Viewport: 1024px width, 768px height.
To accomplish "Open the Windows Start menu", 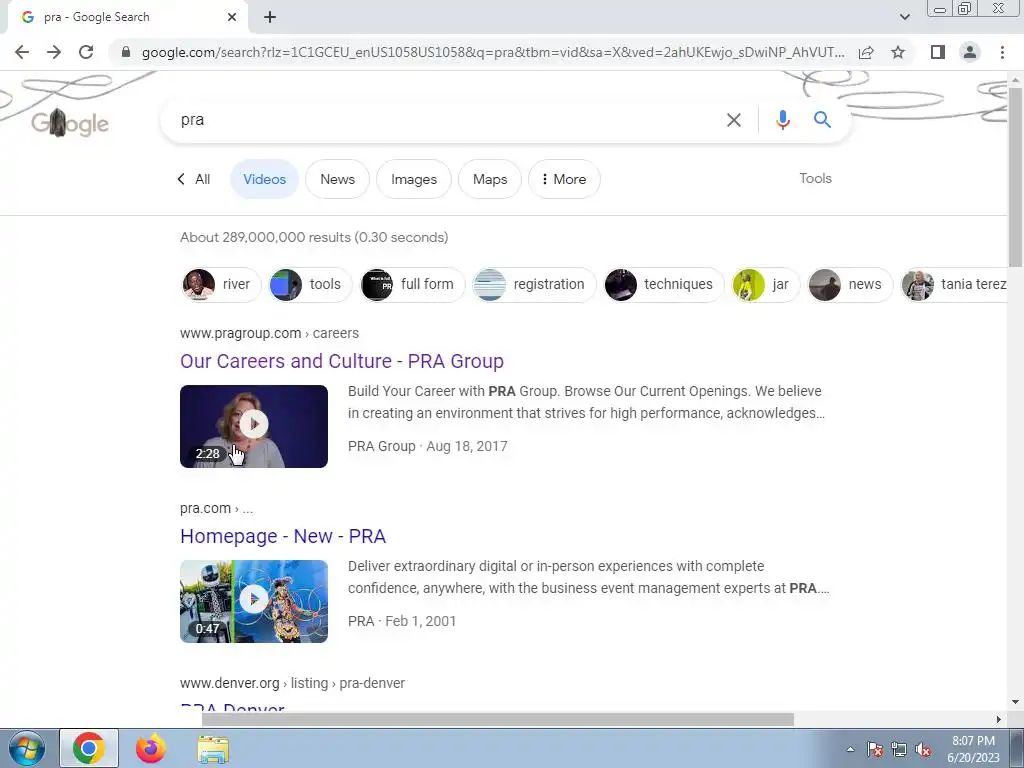I will 25,748.
